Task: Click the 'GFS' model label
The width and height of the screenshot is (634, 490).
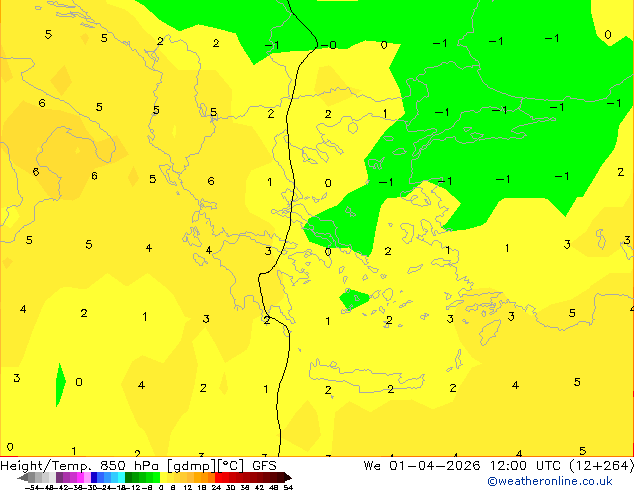Action: (x=264, y=466)
